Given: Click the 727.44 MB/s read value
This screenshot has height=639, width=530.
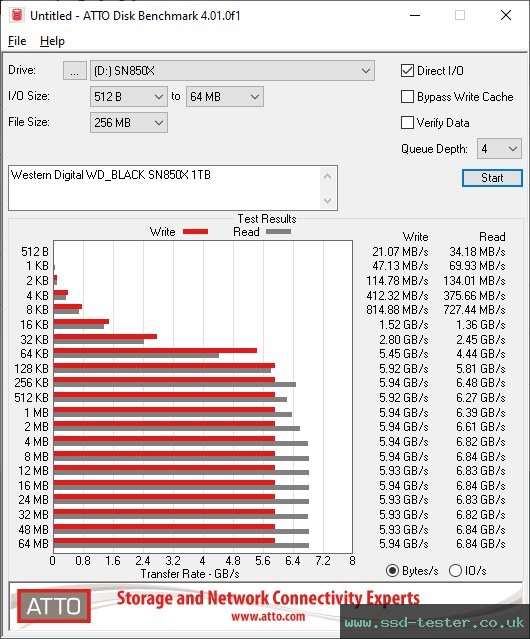Looking at the screenshot, I should (475, 310).
